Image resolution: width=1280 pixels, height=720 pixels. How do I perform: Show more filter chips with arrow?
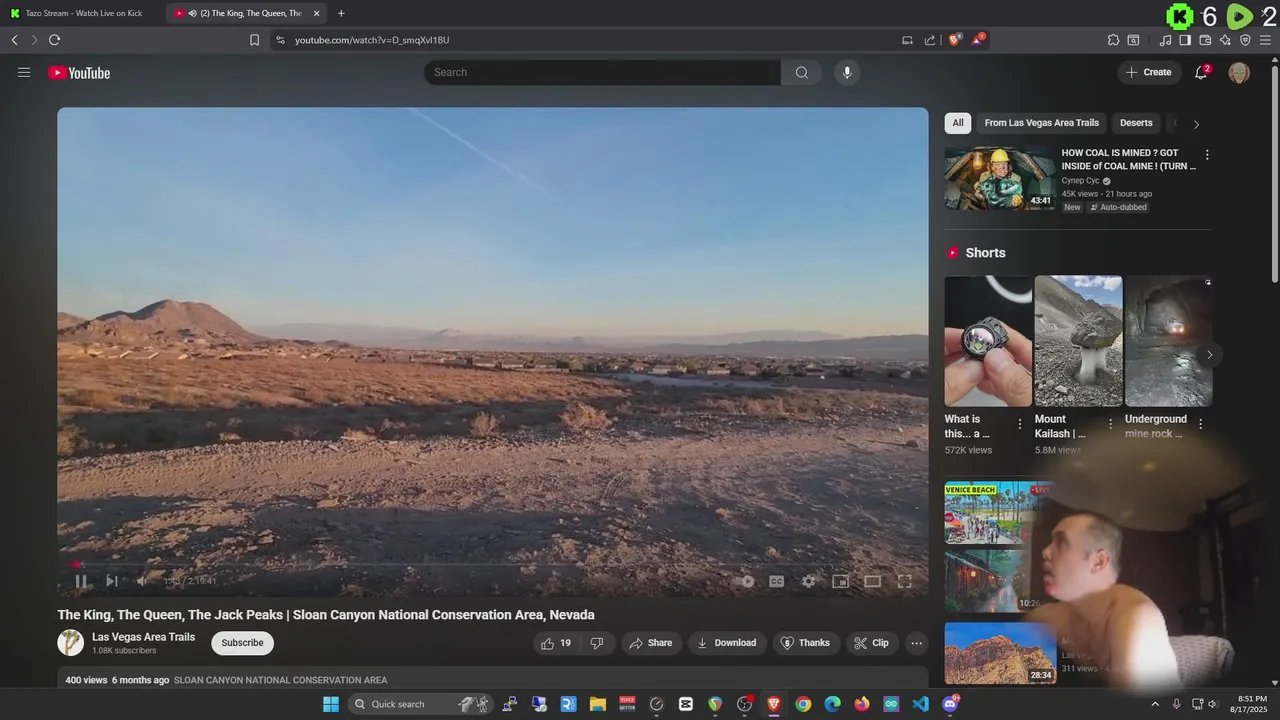(x=1196, y=124)
